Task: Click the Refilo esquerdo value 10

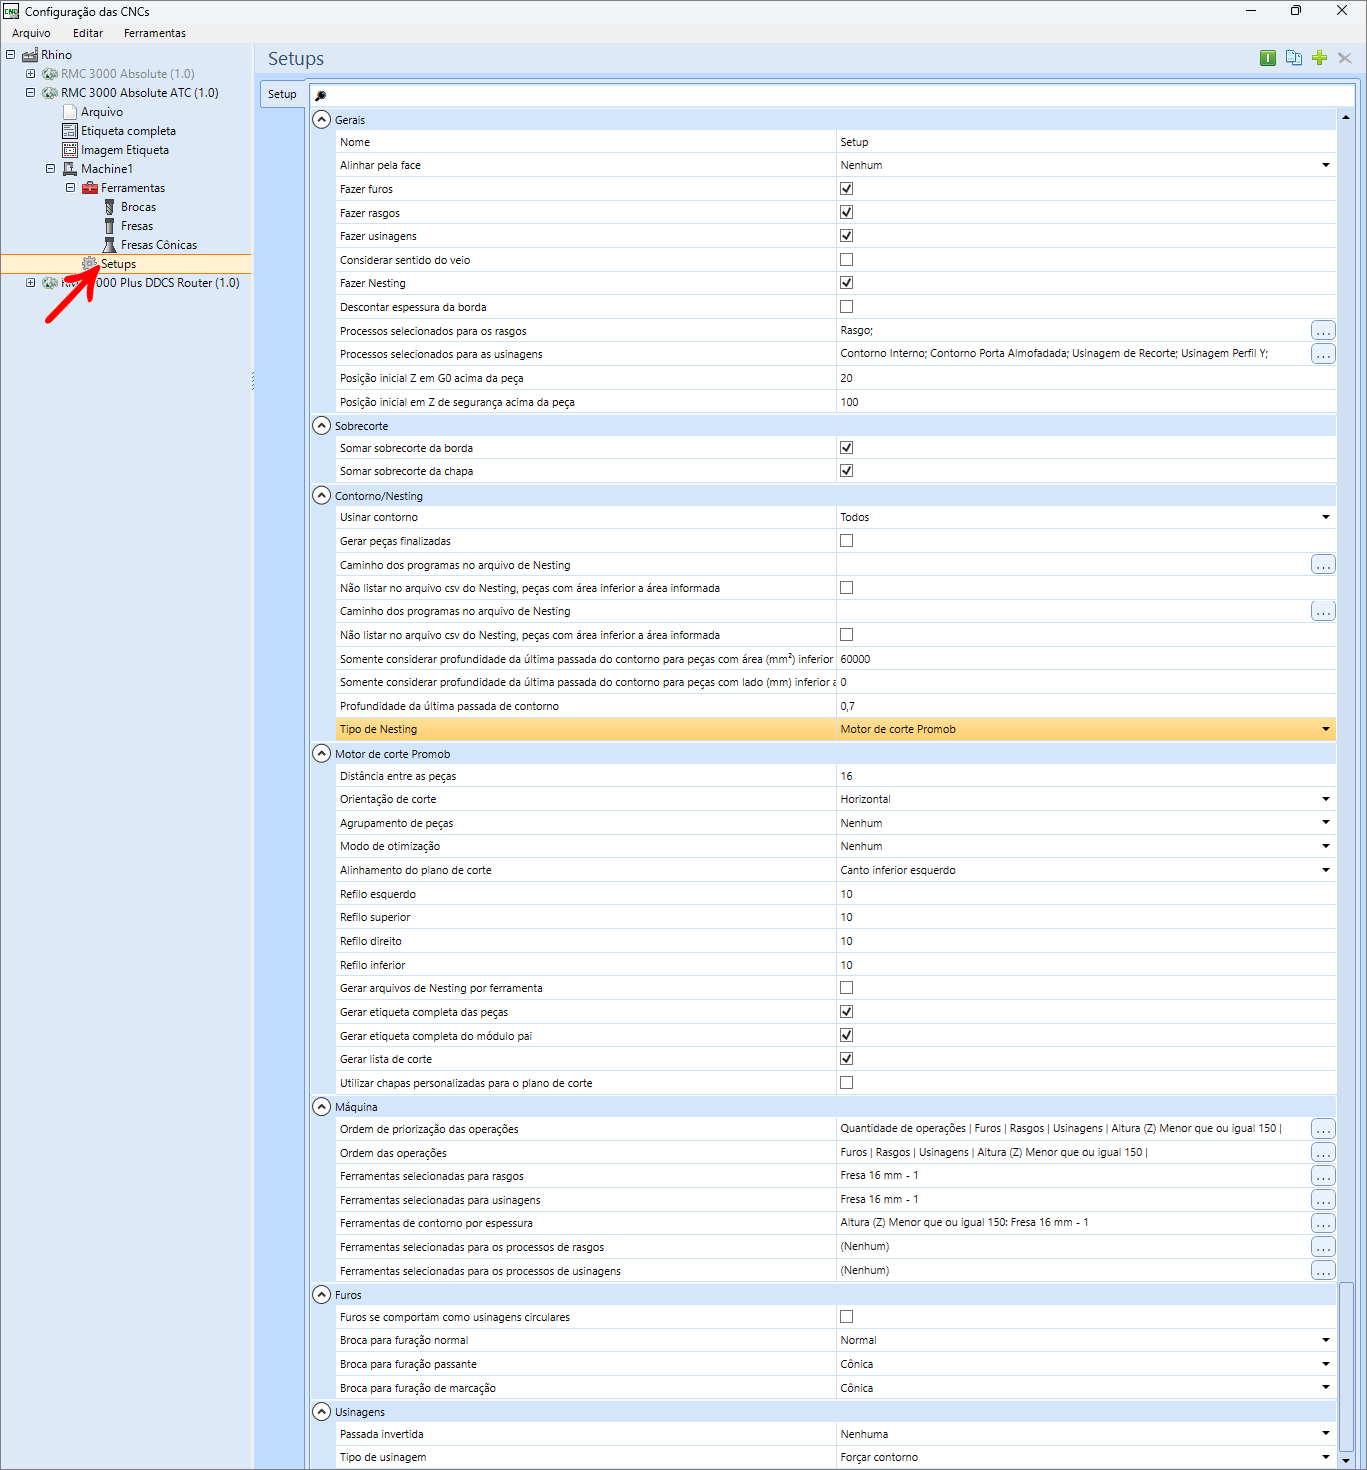Action: [1086, 894]
